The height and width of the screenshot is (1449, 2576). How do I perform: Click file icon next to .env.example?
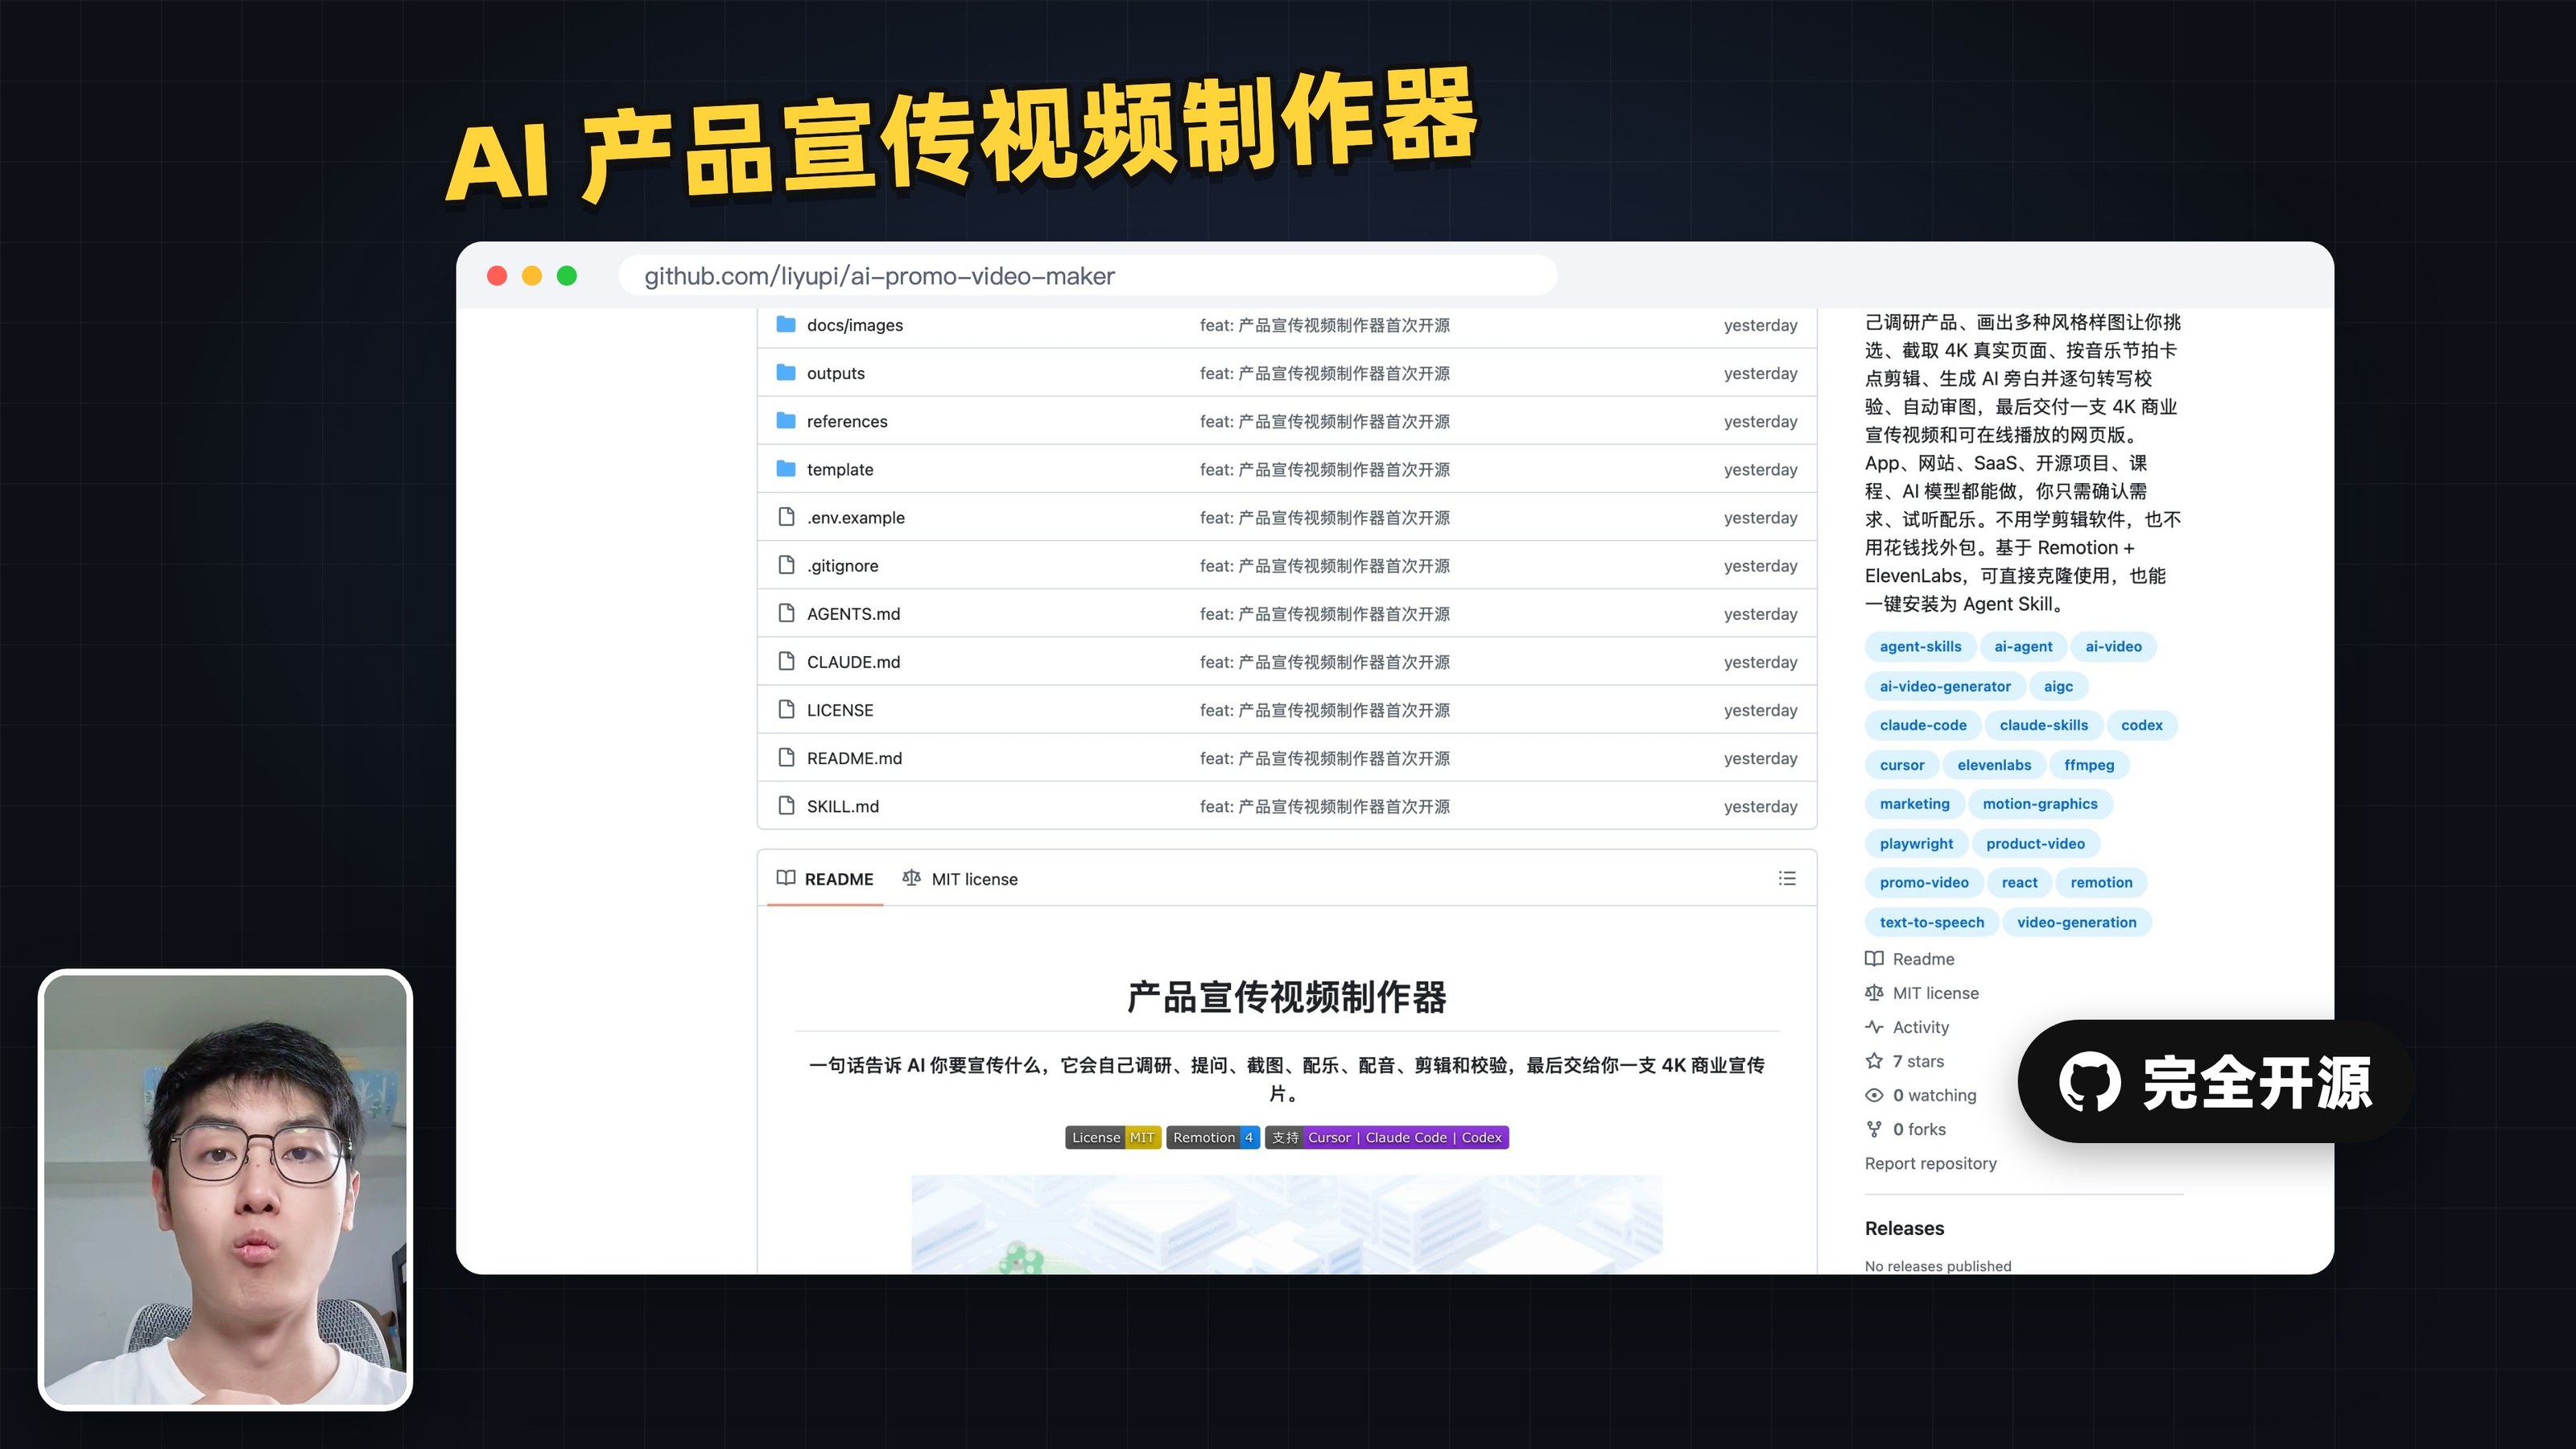tap(786, 516)
